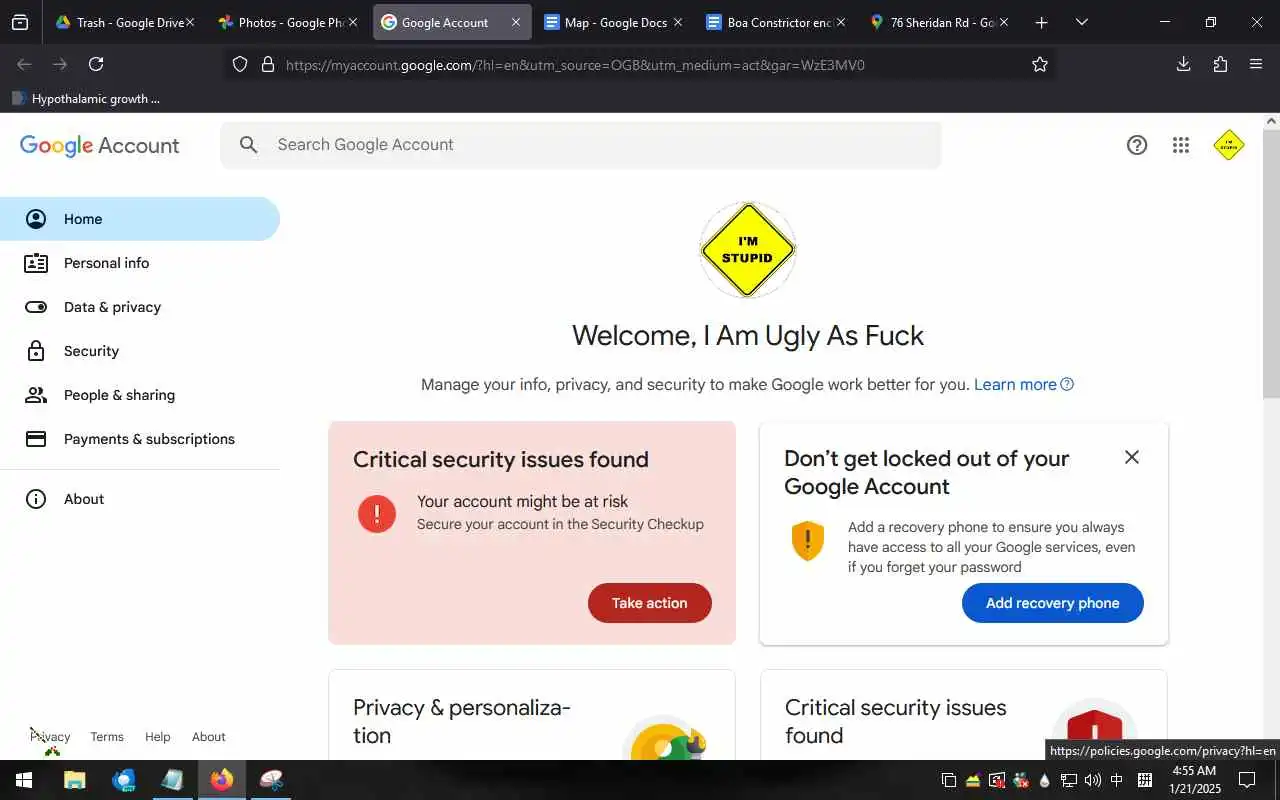The width and height of the screenshot is (1280, 800).
Task: Click the page vertical scrollbar
Action: pyautogui.click(x=1271, y=265)
